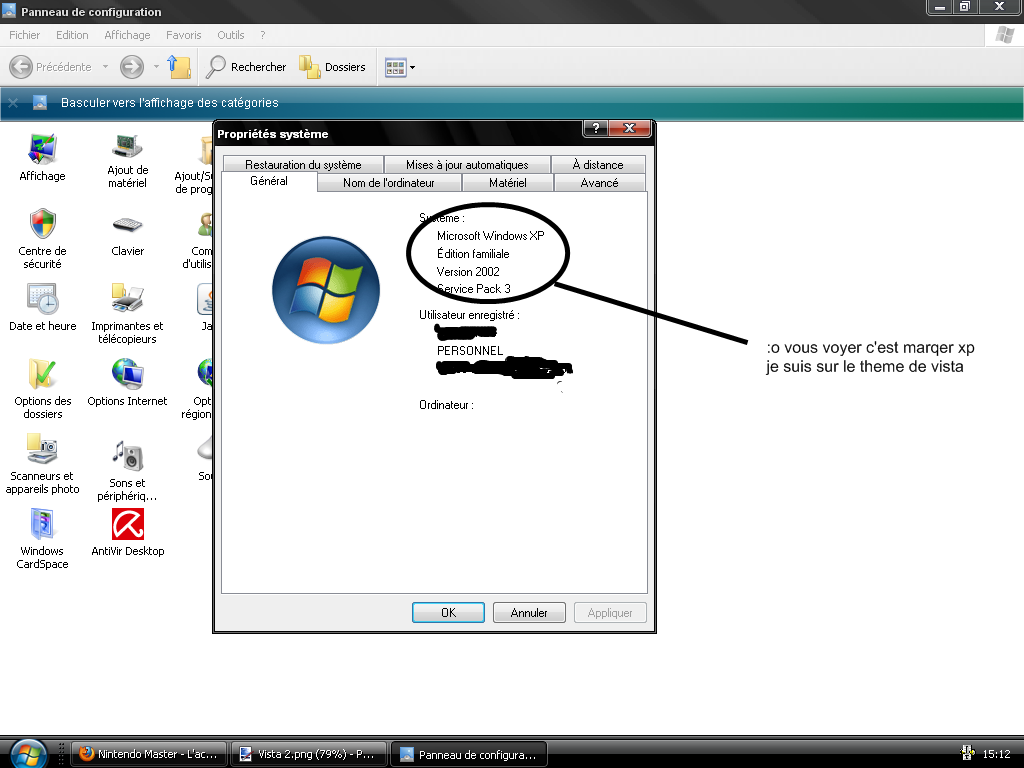Close the Propriétés système dialog
The width and height of the screenshot is (1024, 768).
[629, 128]
